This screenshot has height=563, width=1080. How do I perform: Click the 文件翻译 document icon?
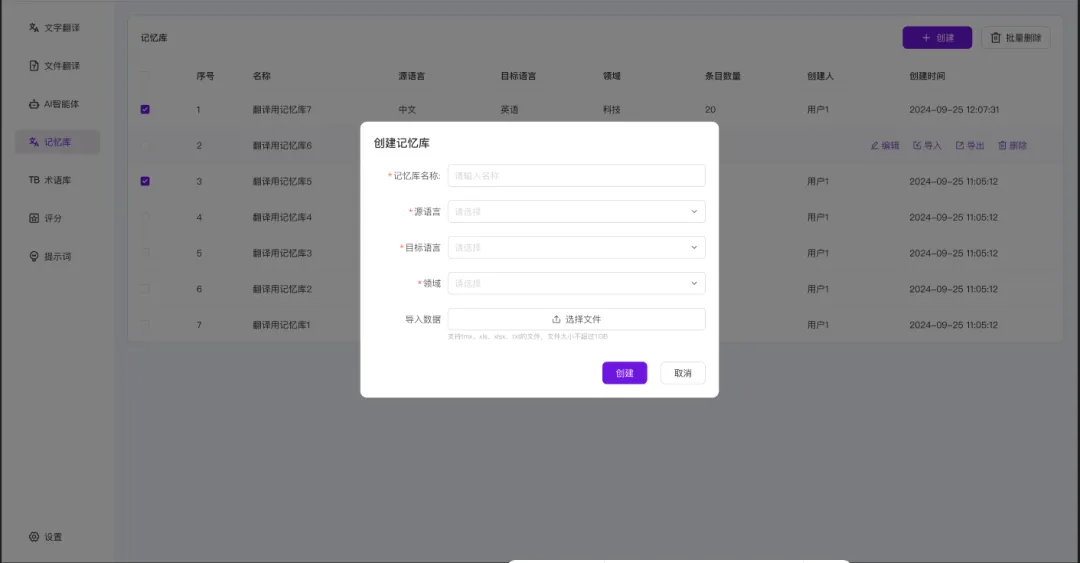34,65
